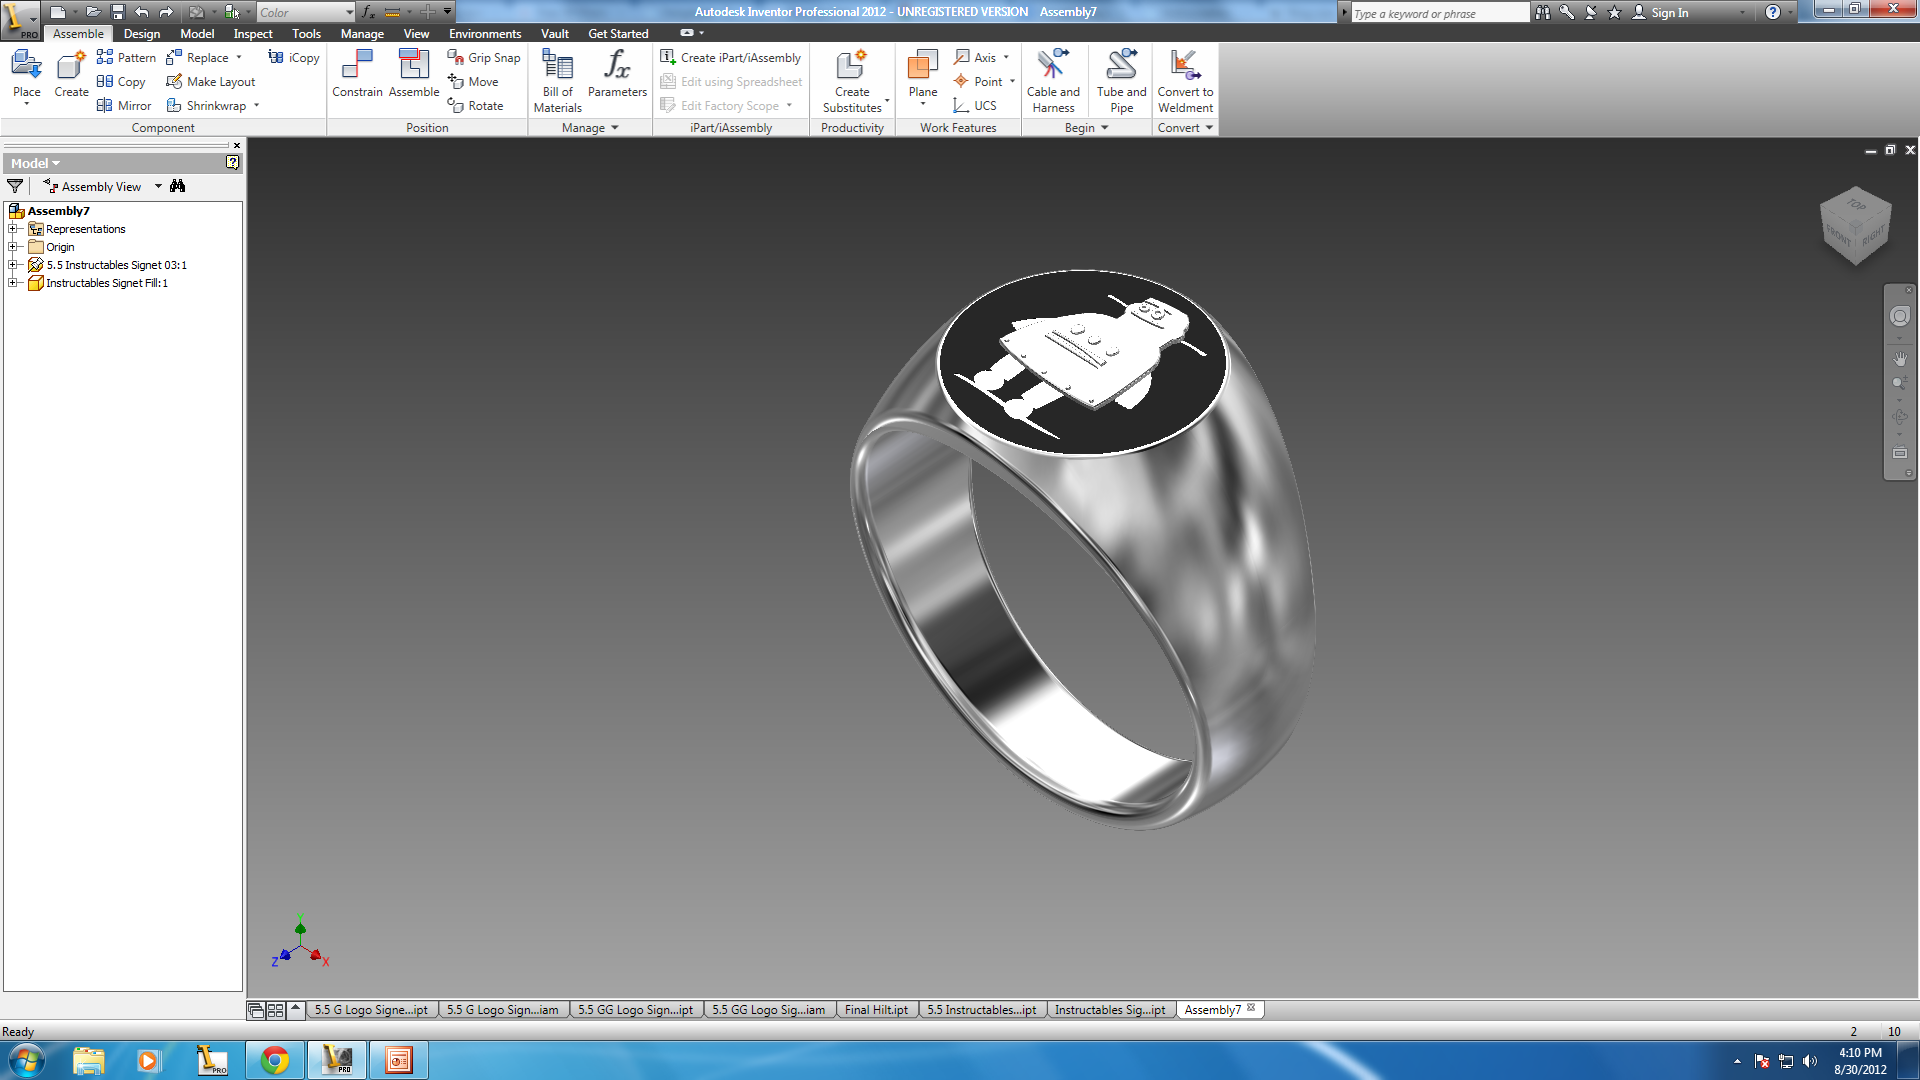Image resolution: width=1920 pixels, height=1080 pixels.
Task: Launch Tube and Pipe environment
Action: [1121, 81]
